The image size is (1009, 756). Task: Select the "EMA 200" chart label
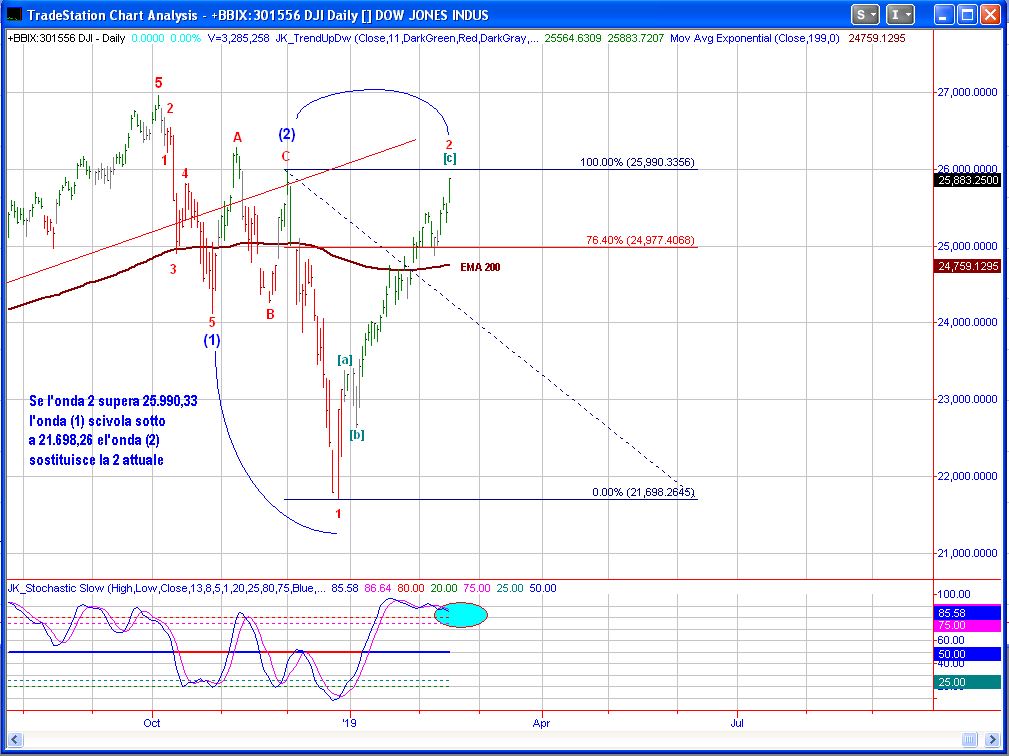(480, 267)
